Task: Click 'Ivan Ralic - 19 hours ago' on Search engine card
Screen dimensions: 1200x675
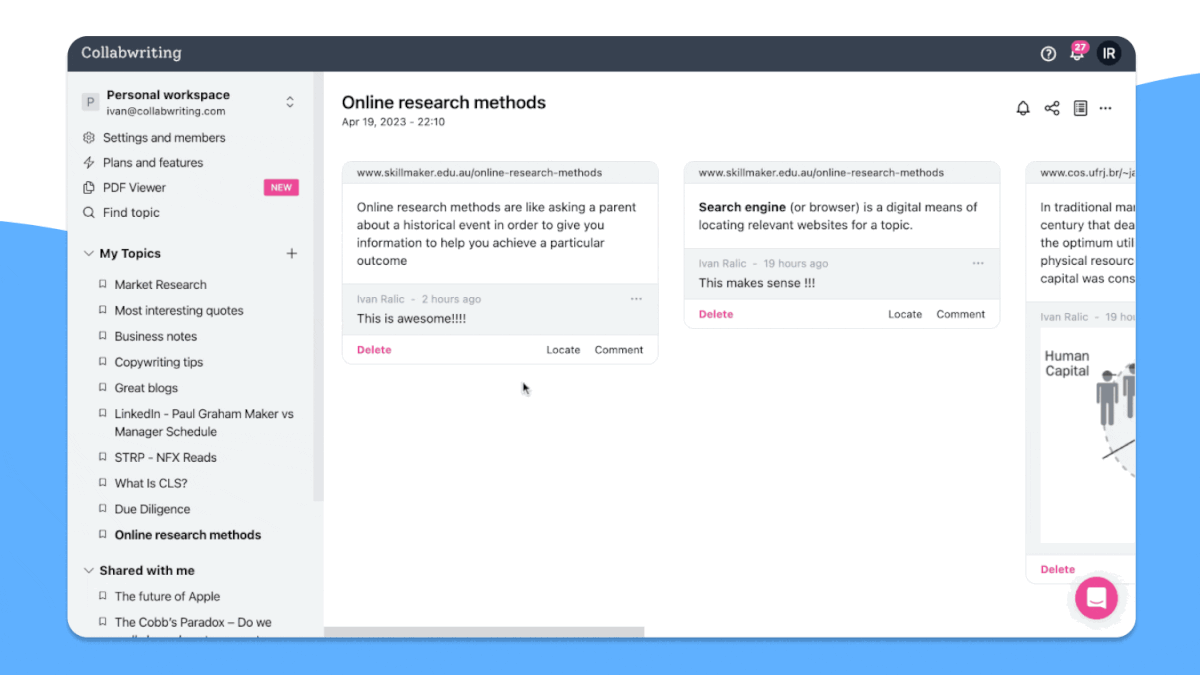Action: [763, 264]
